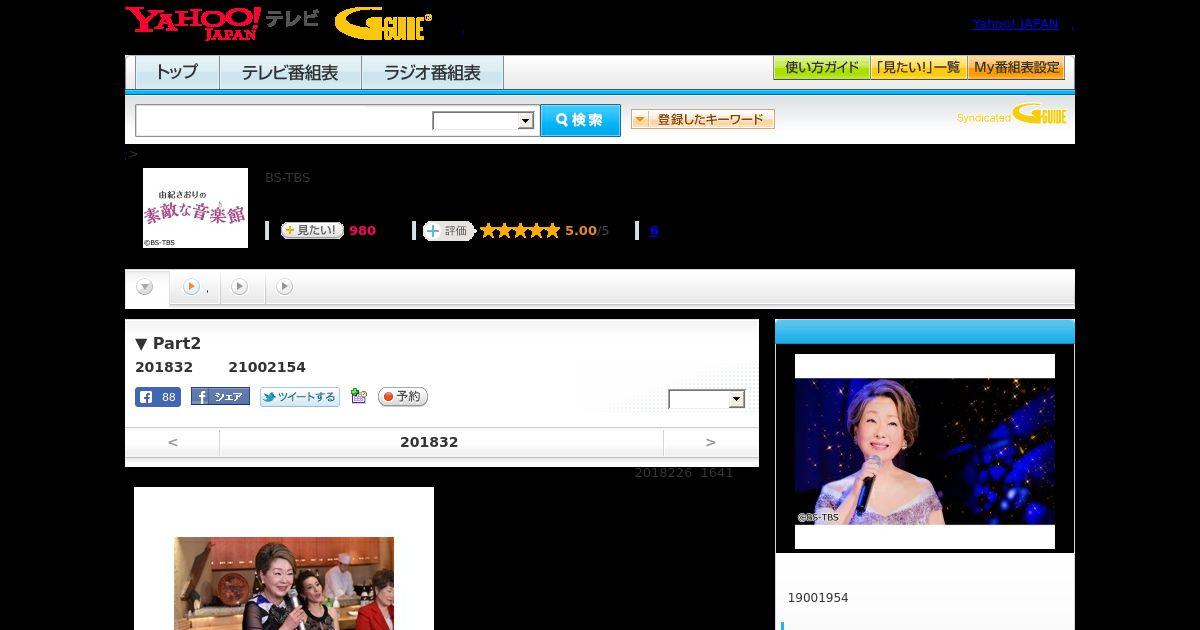Go to next date with > arrow
The width and height of the screenshot is (1200, 630).
(x=711, y=442)
